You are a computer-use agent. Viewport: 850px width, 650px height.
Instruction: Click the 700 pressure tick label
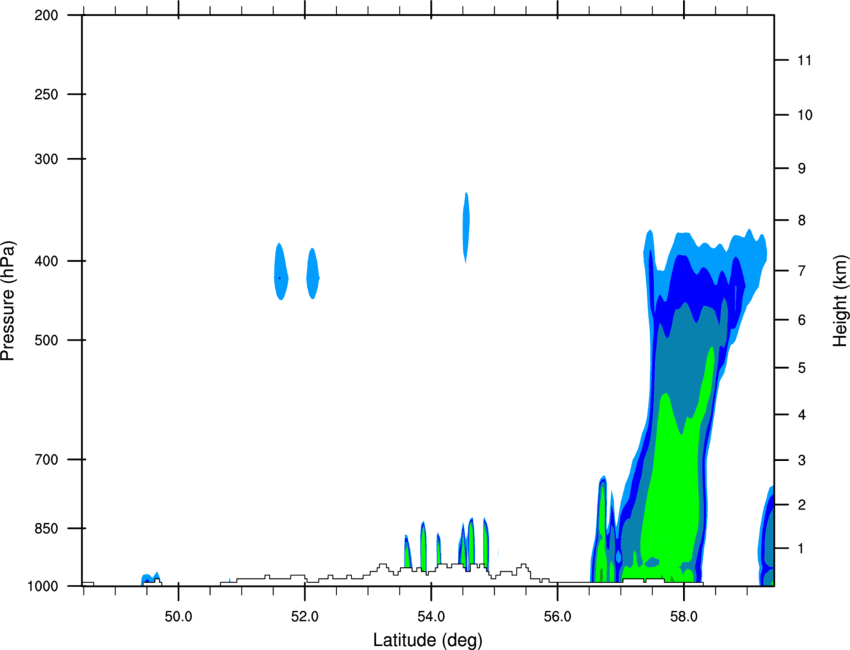point(46,459)
